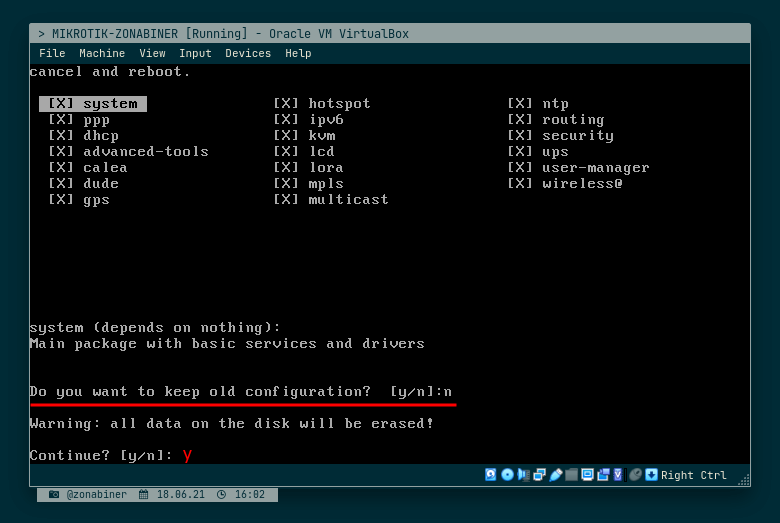Toggle the user-manager package checkbox
The width and height of the screenshot is (780, 523).
coord(520,167)
